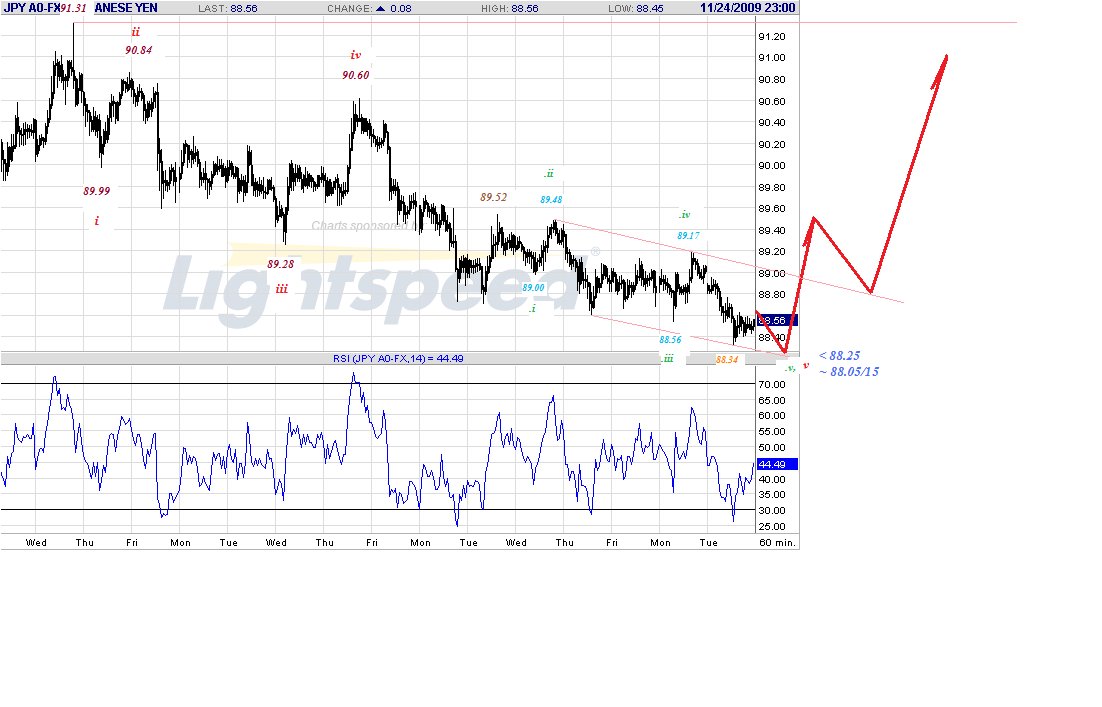The width and height of the screenshot is (1102, 707).
Task: Select the red wave i label below 89.99
Action: 96,221
